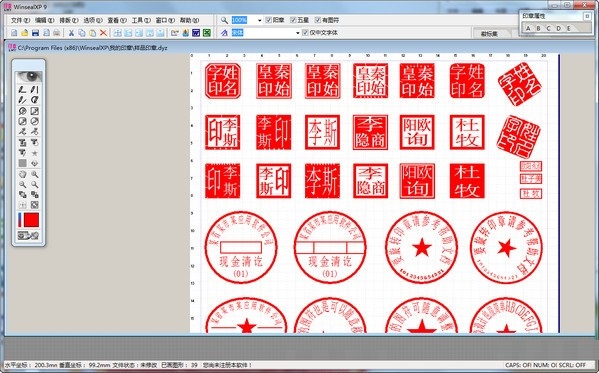Image resolution: width=599 pixels, height=373 pixels.
Task: Click status text 您尚未注册本软件
Action: point(227,365)
